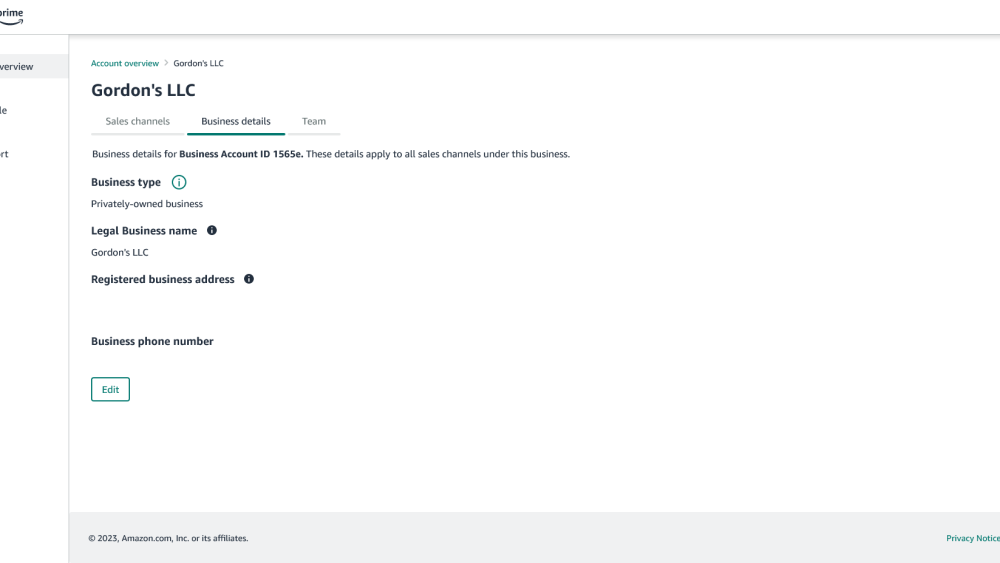Switch to the Sales channels tab

pyautogui.click(x=138, y=121)
